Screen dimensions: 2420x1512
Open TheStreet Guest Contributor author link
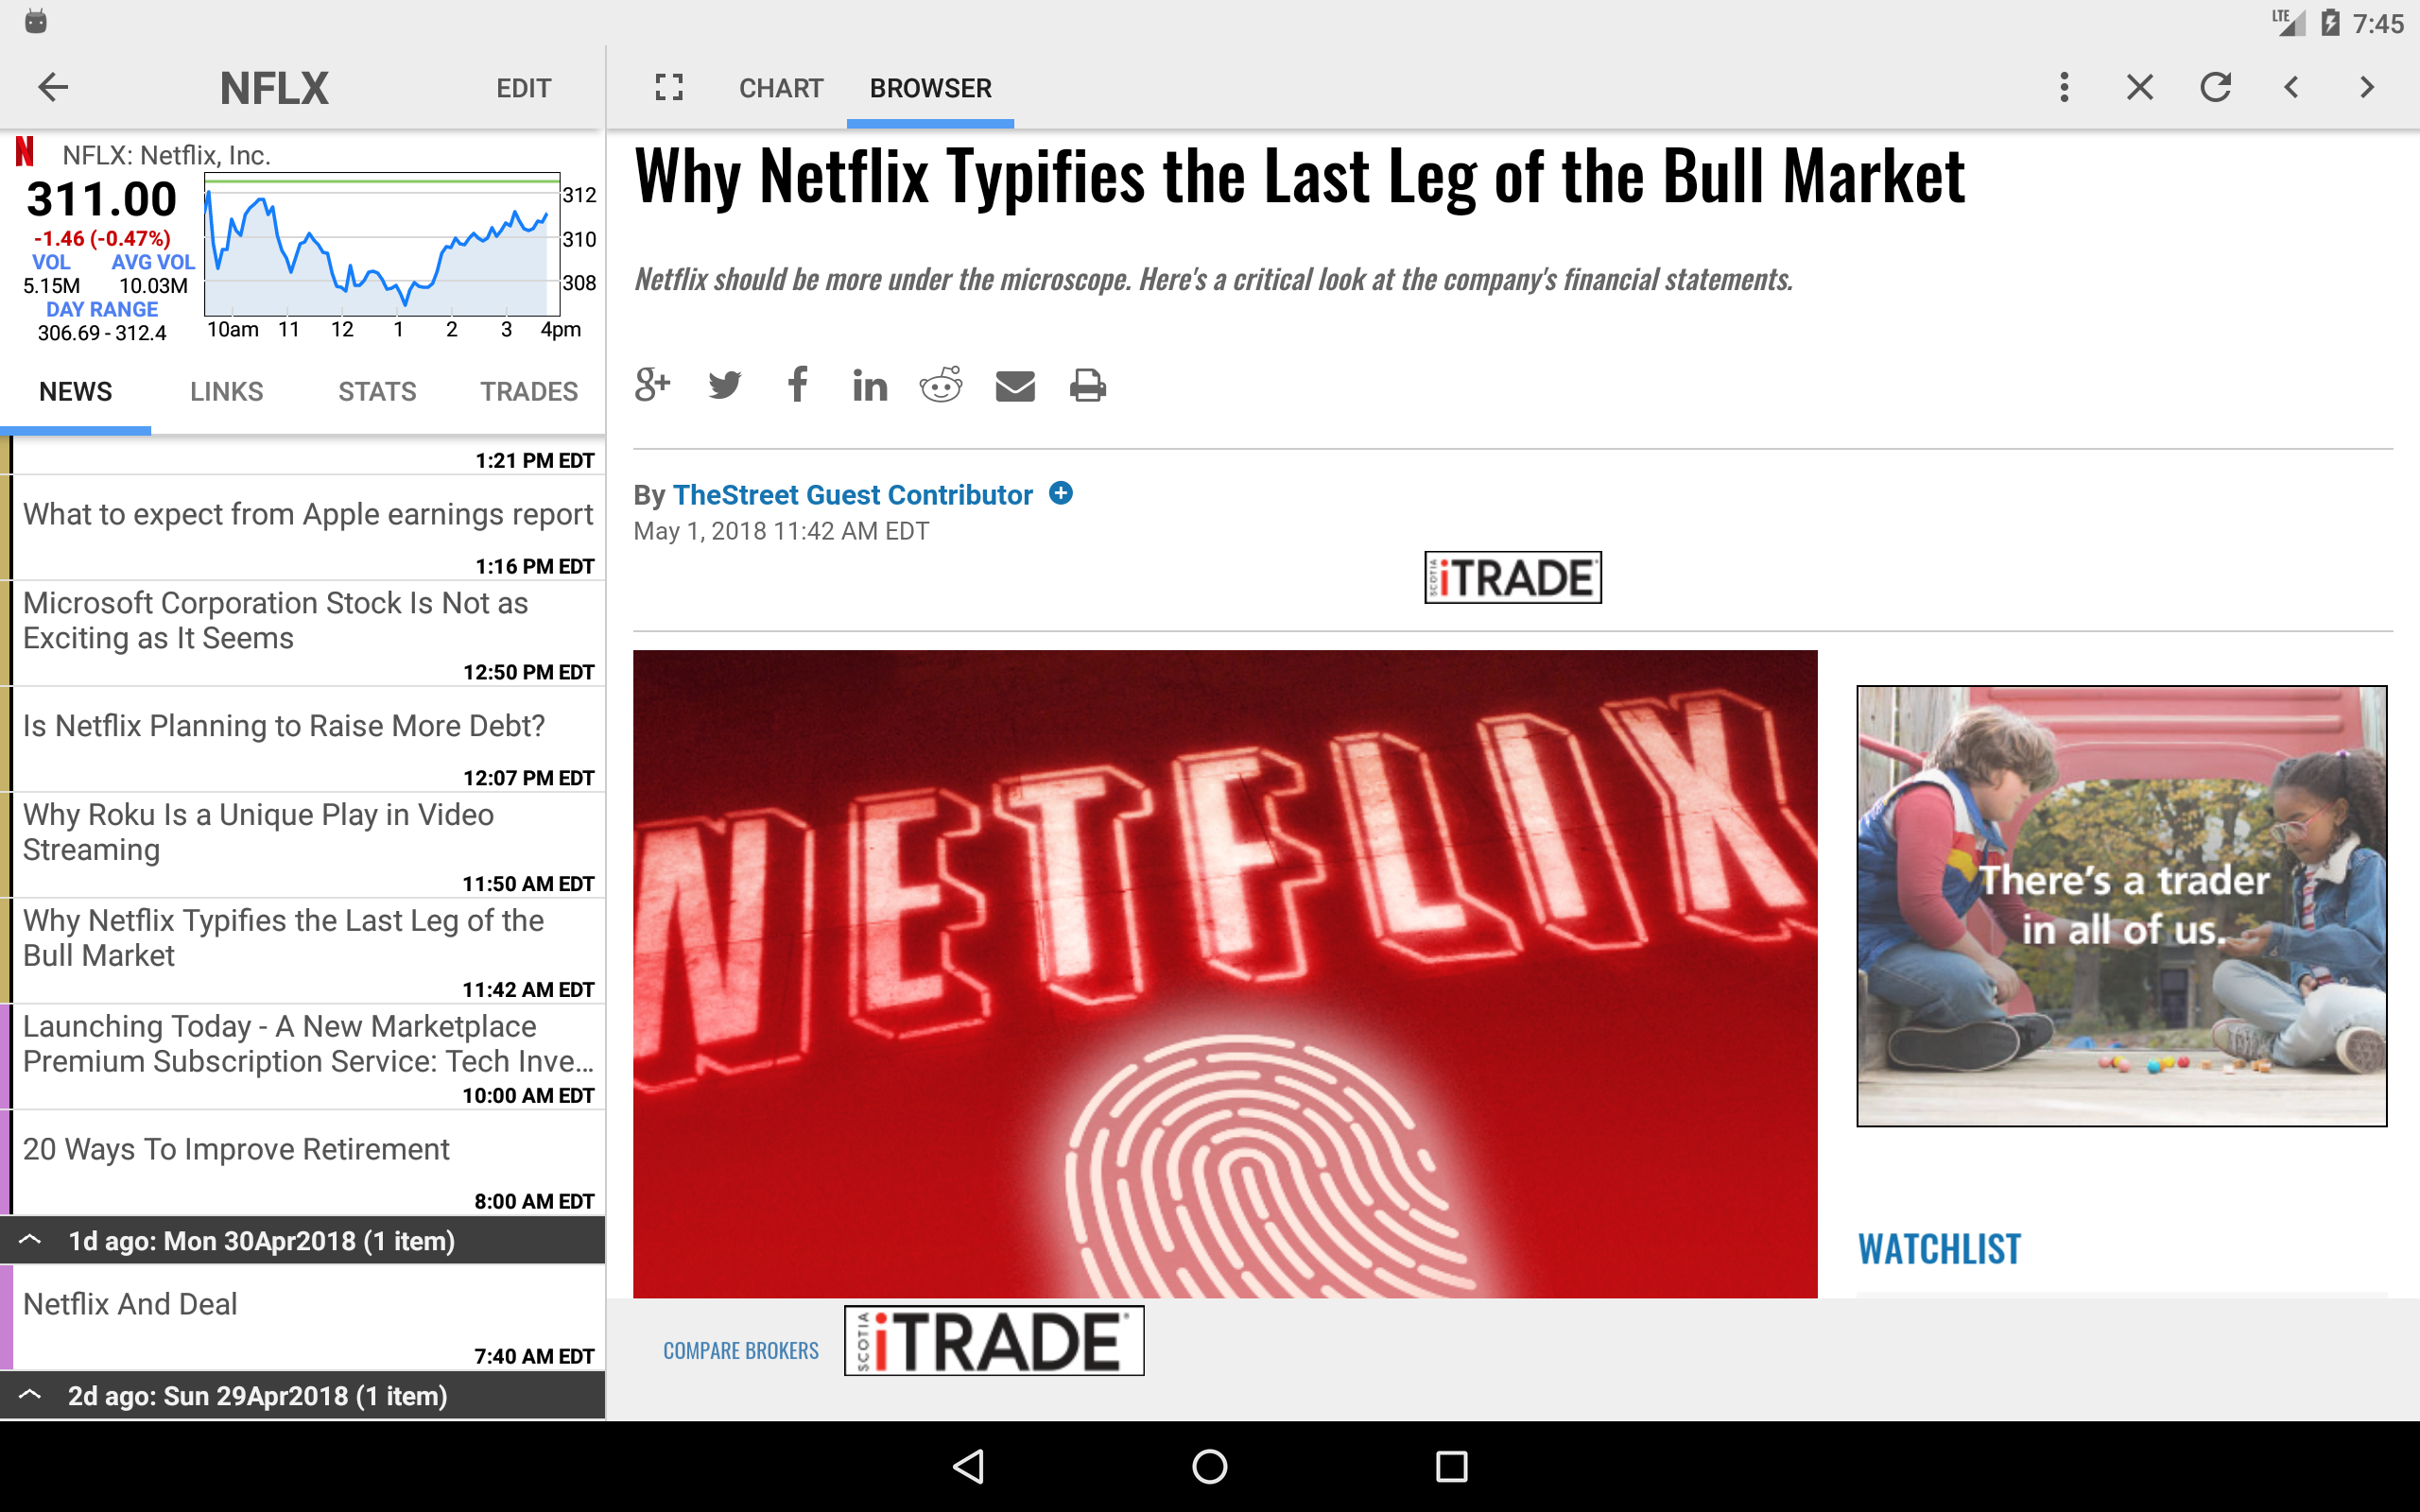[852, 495]
